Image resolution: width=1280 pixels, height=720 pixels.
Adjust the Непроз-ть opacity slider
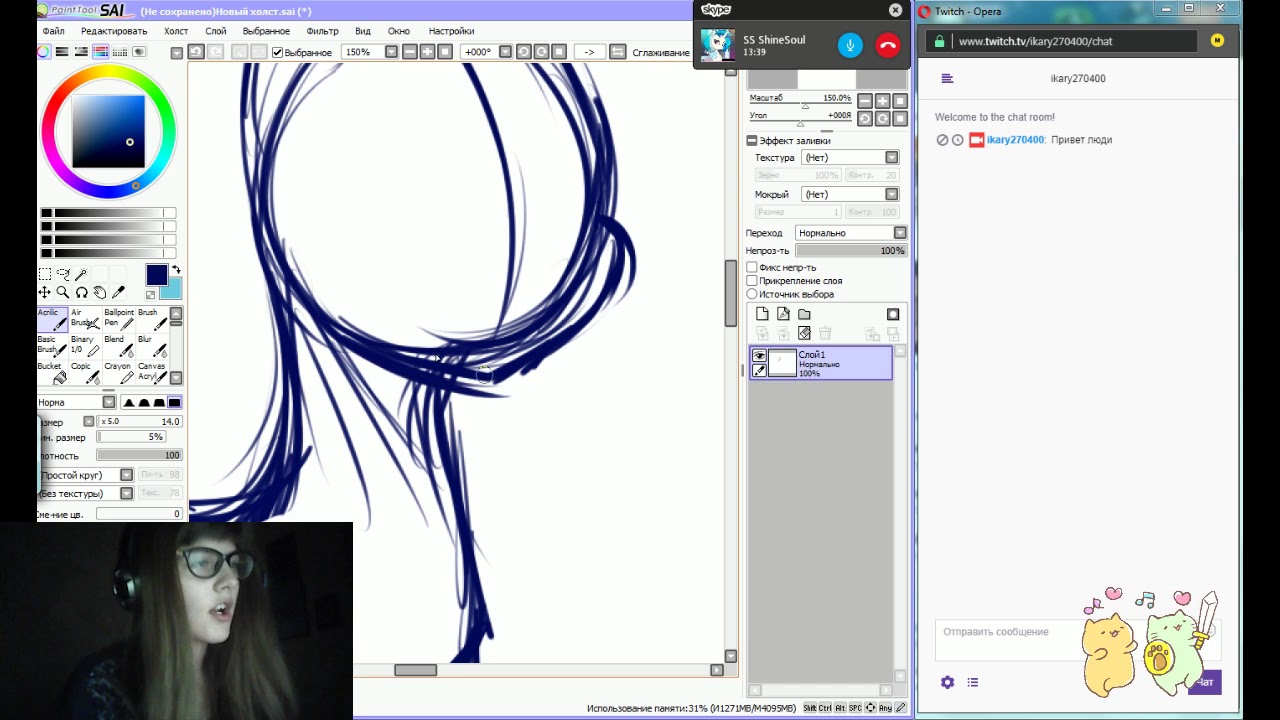click(851, 251)
